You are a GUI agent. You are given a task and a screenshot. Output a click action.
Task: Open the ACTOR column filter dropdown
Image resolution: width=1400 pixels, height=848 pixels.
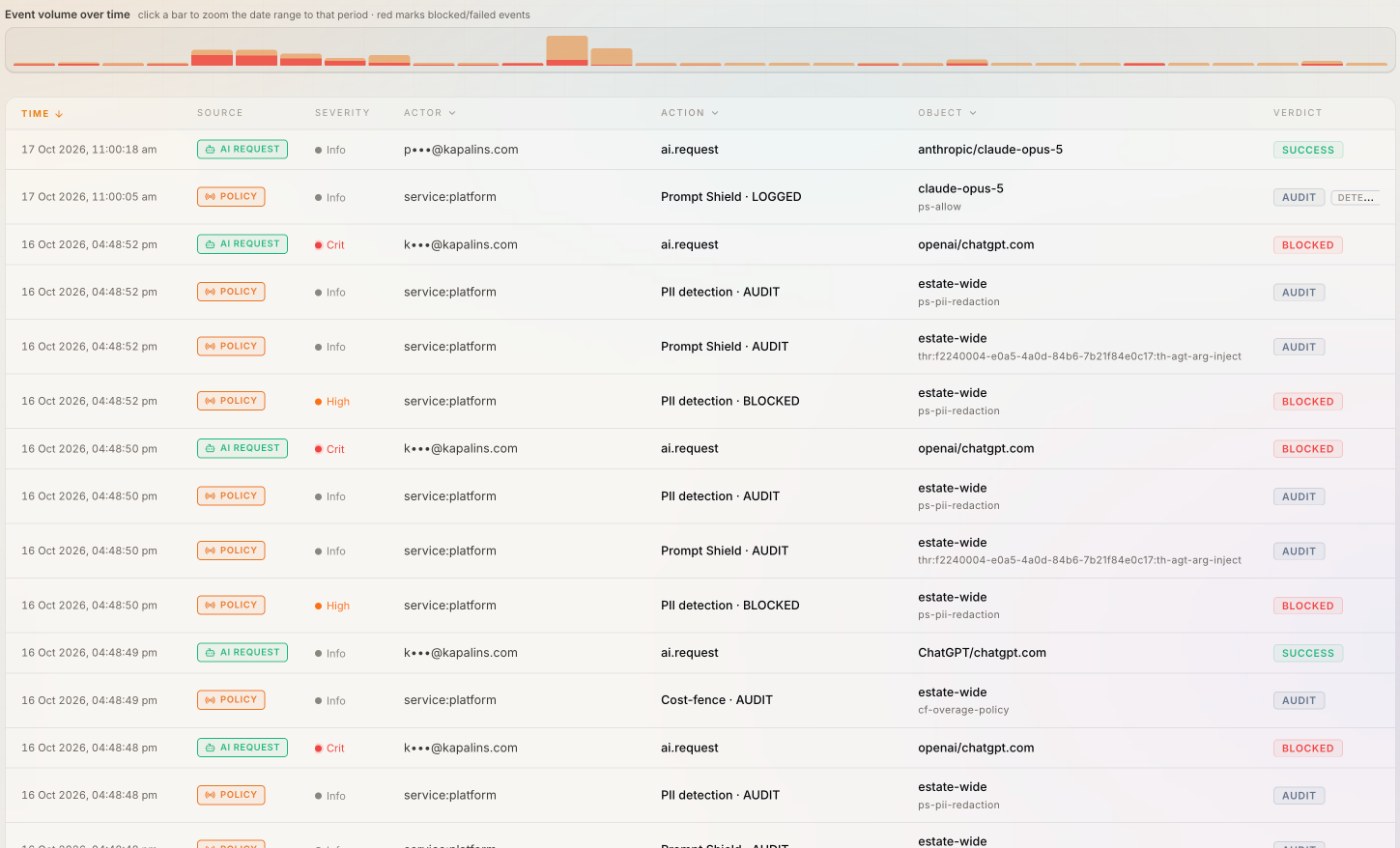point(452,113)
